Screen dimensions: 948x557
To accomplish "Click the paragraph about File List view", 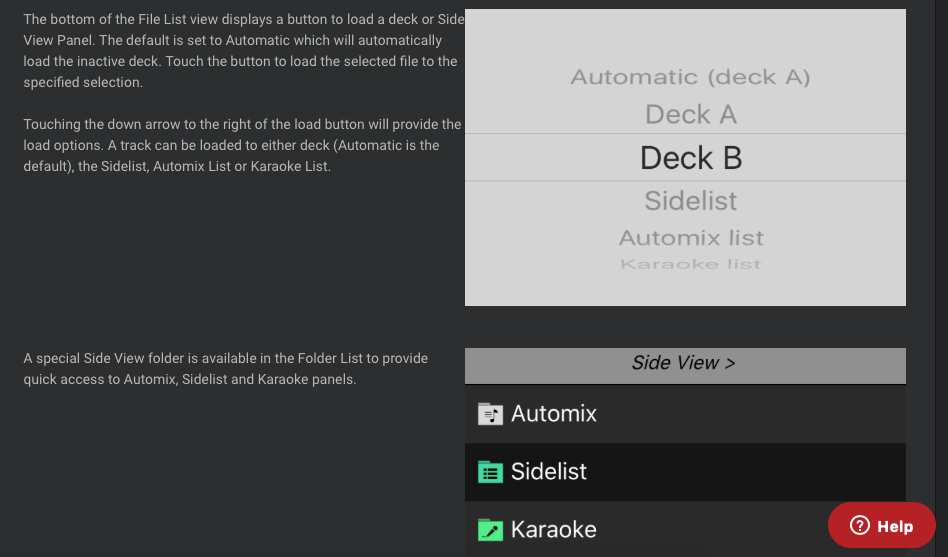I will (244, 51).
